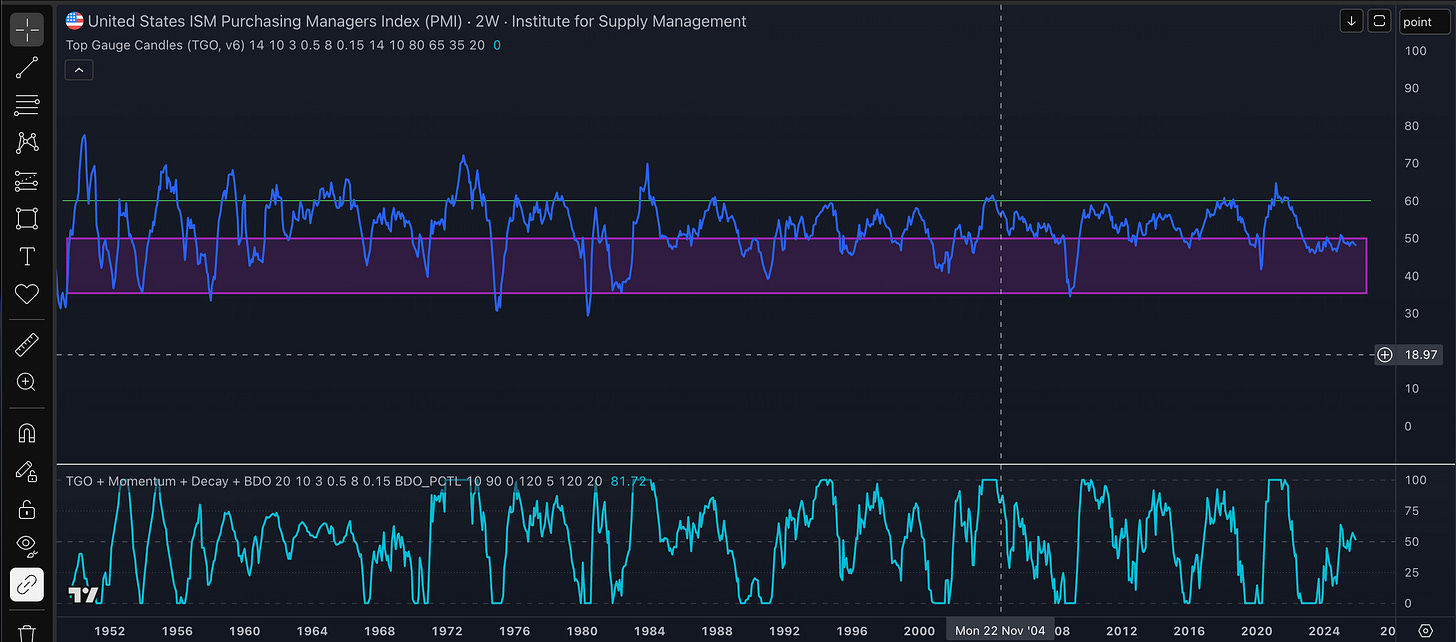Open the "point" unit dropdown
Viewport: 1456px width, 642px height.
pyautogui.click(x=1423, y=21)
